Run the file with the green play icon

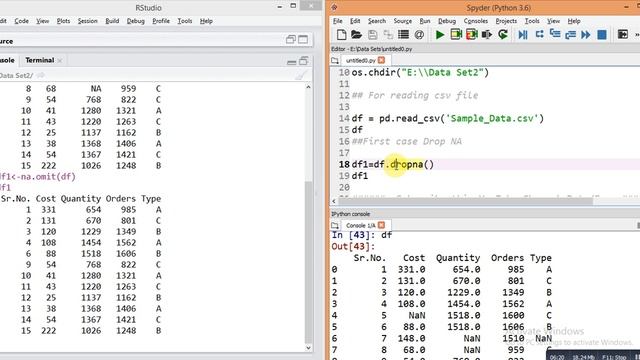pos(440,35)
